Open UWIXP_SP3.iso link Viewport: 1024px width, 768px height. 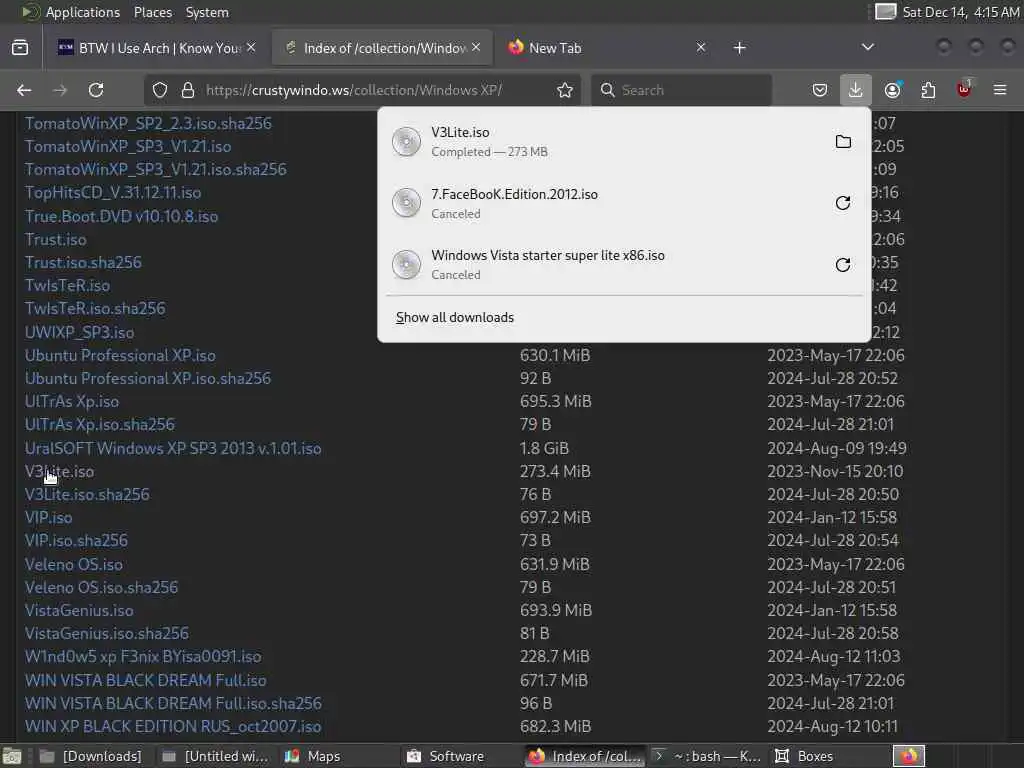pos(80,332)
